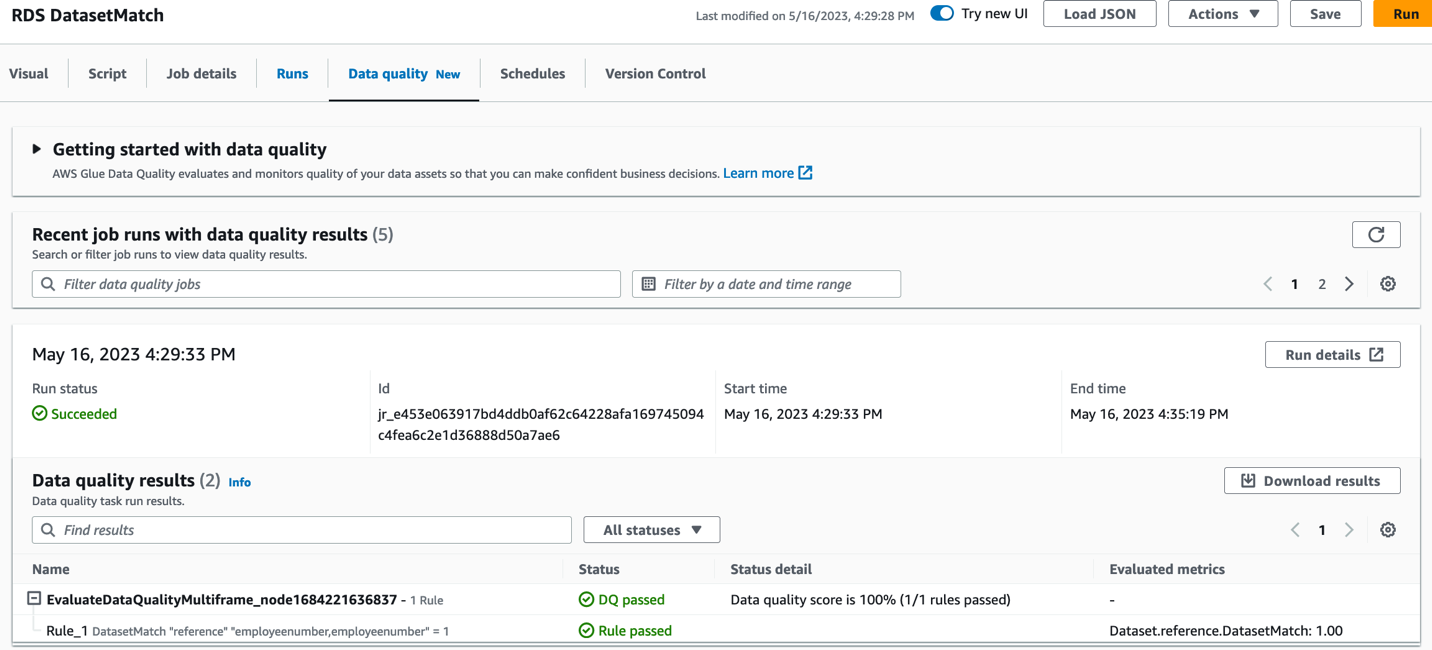Image resolution: width=1432 pixels, height=650 pixels.
Task: Click the Evaluated metrics column header
Action: pyautogui.click(x=1167, y=569)
